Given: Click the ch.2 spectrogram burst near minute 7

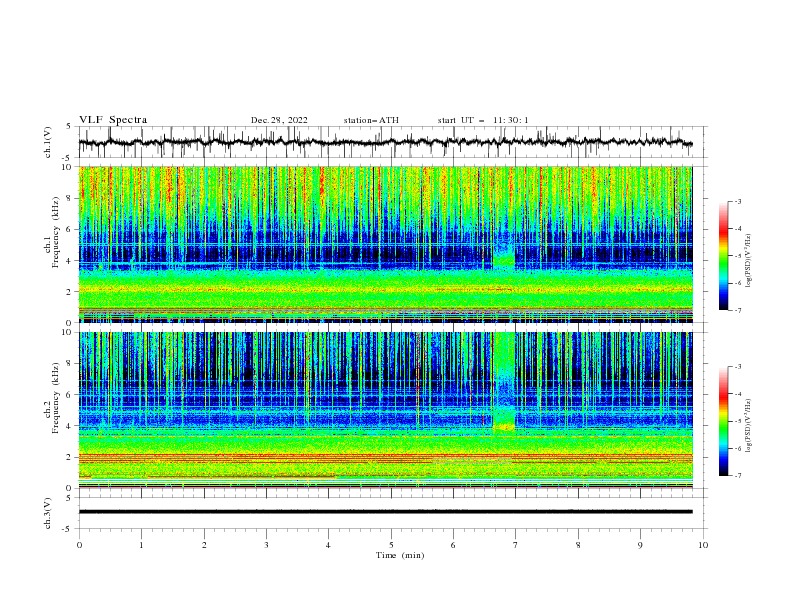Looking at the screenshot, I should coord(504,384).
